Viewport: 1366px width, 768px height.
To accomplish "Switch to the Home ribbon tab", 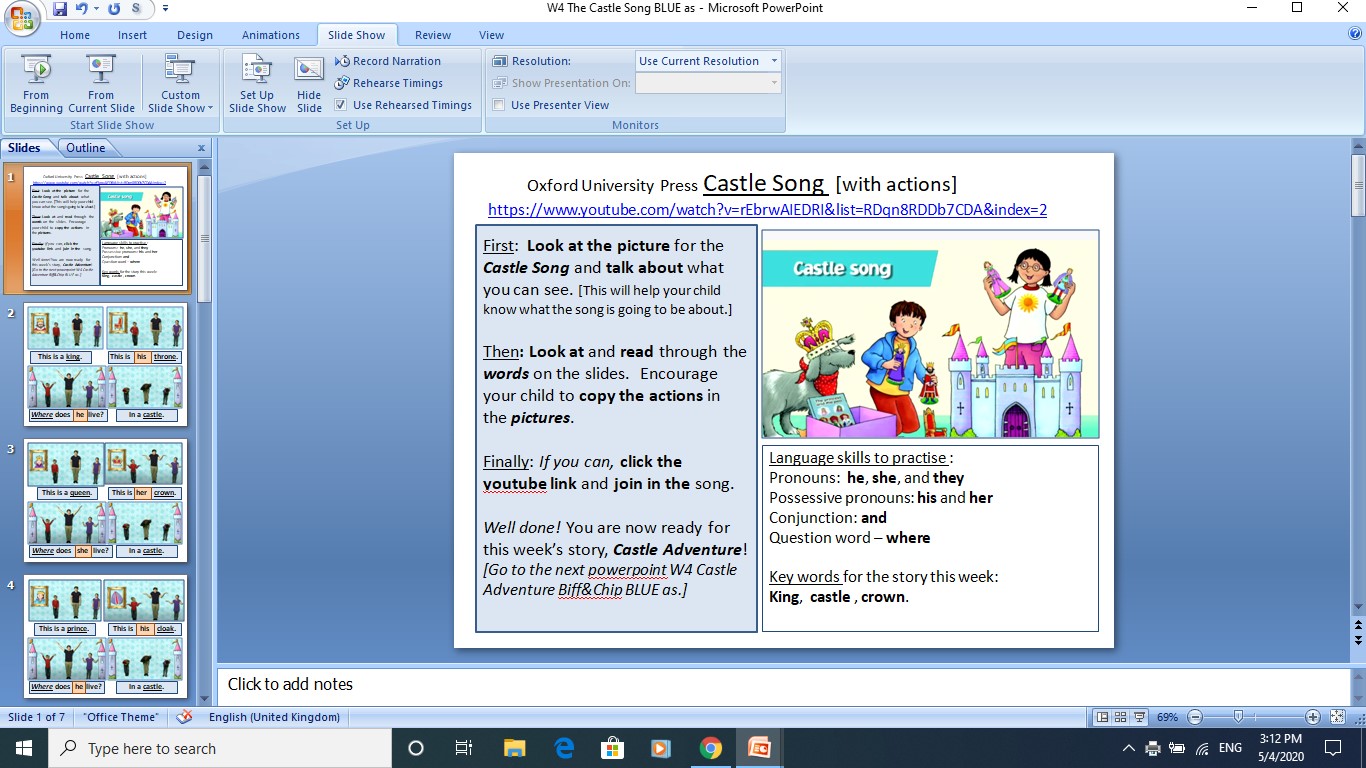I will (75, 35).
